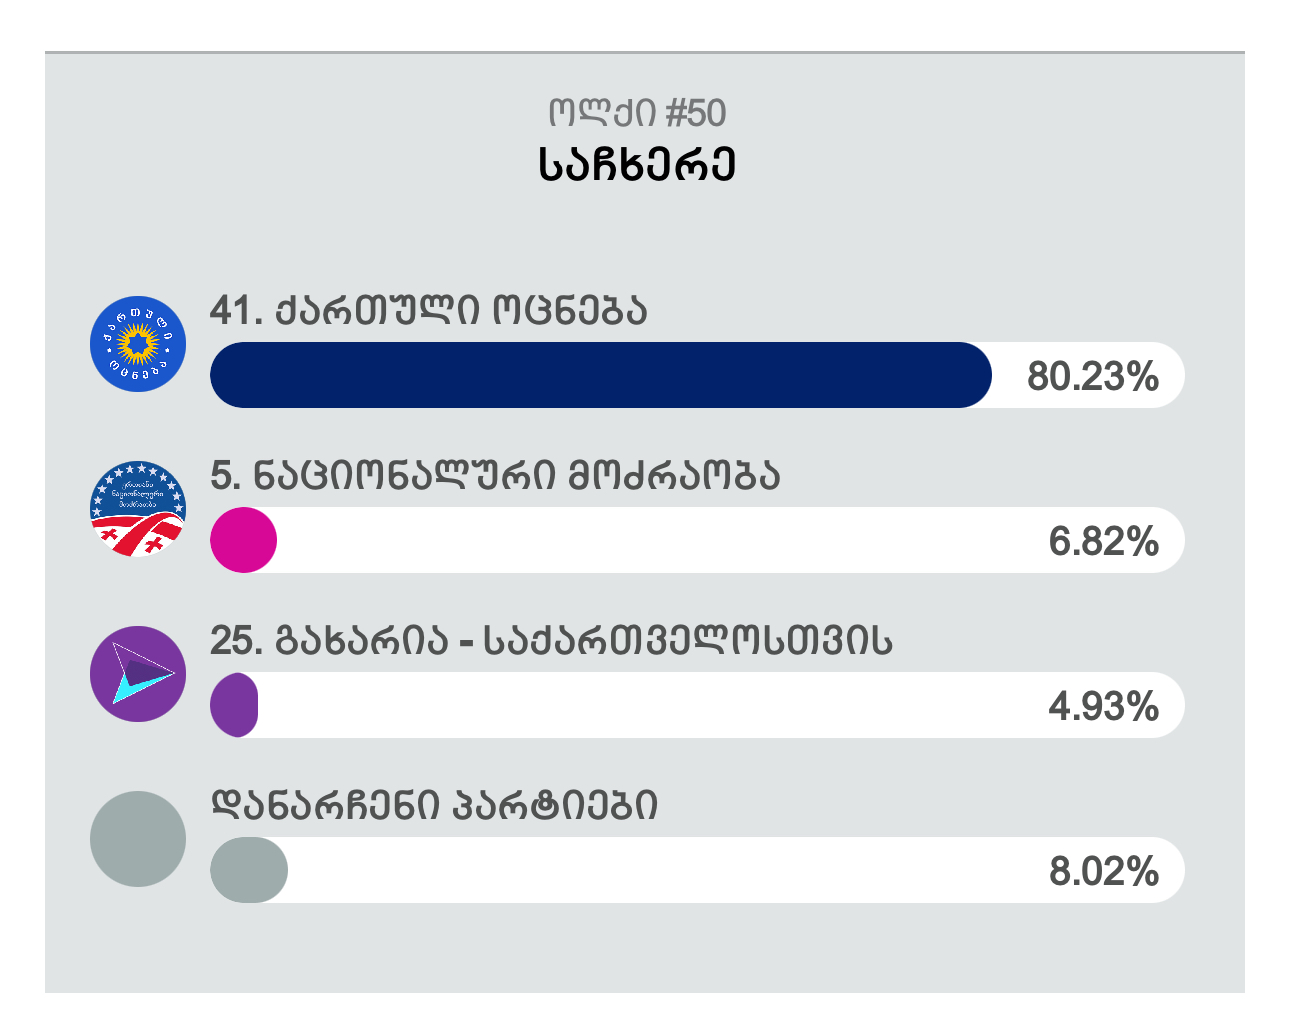Click the 4.93% percentage figure
The height and width of the screenshot is (1011, 1290).
[1103, 706]
